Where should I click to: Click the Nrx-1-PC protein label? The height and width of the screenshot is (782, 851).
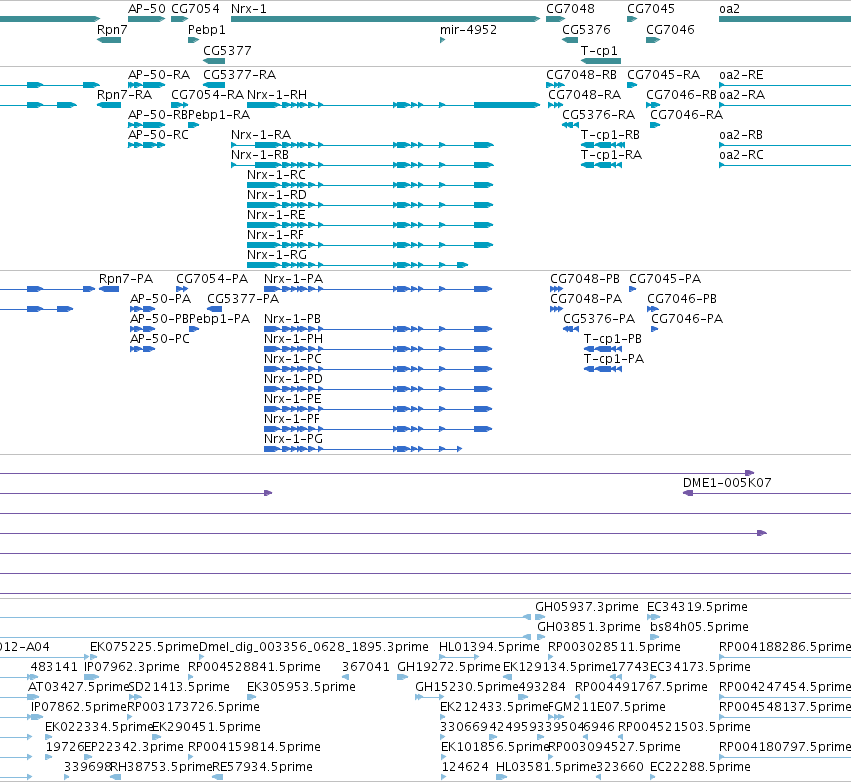(x=293, y=359)
